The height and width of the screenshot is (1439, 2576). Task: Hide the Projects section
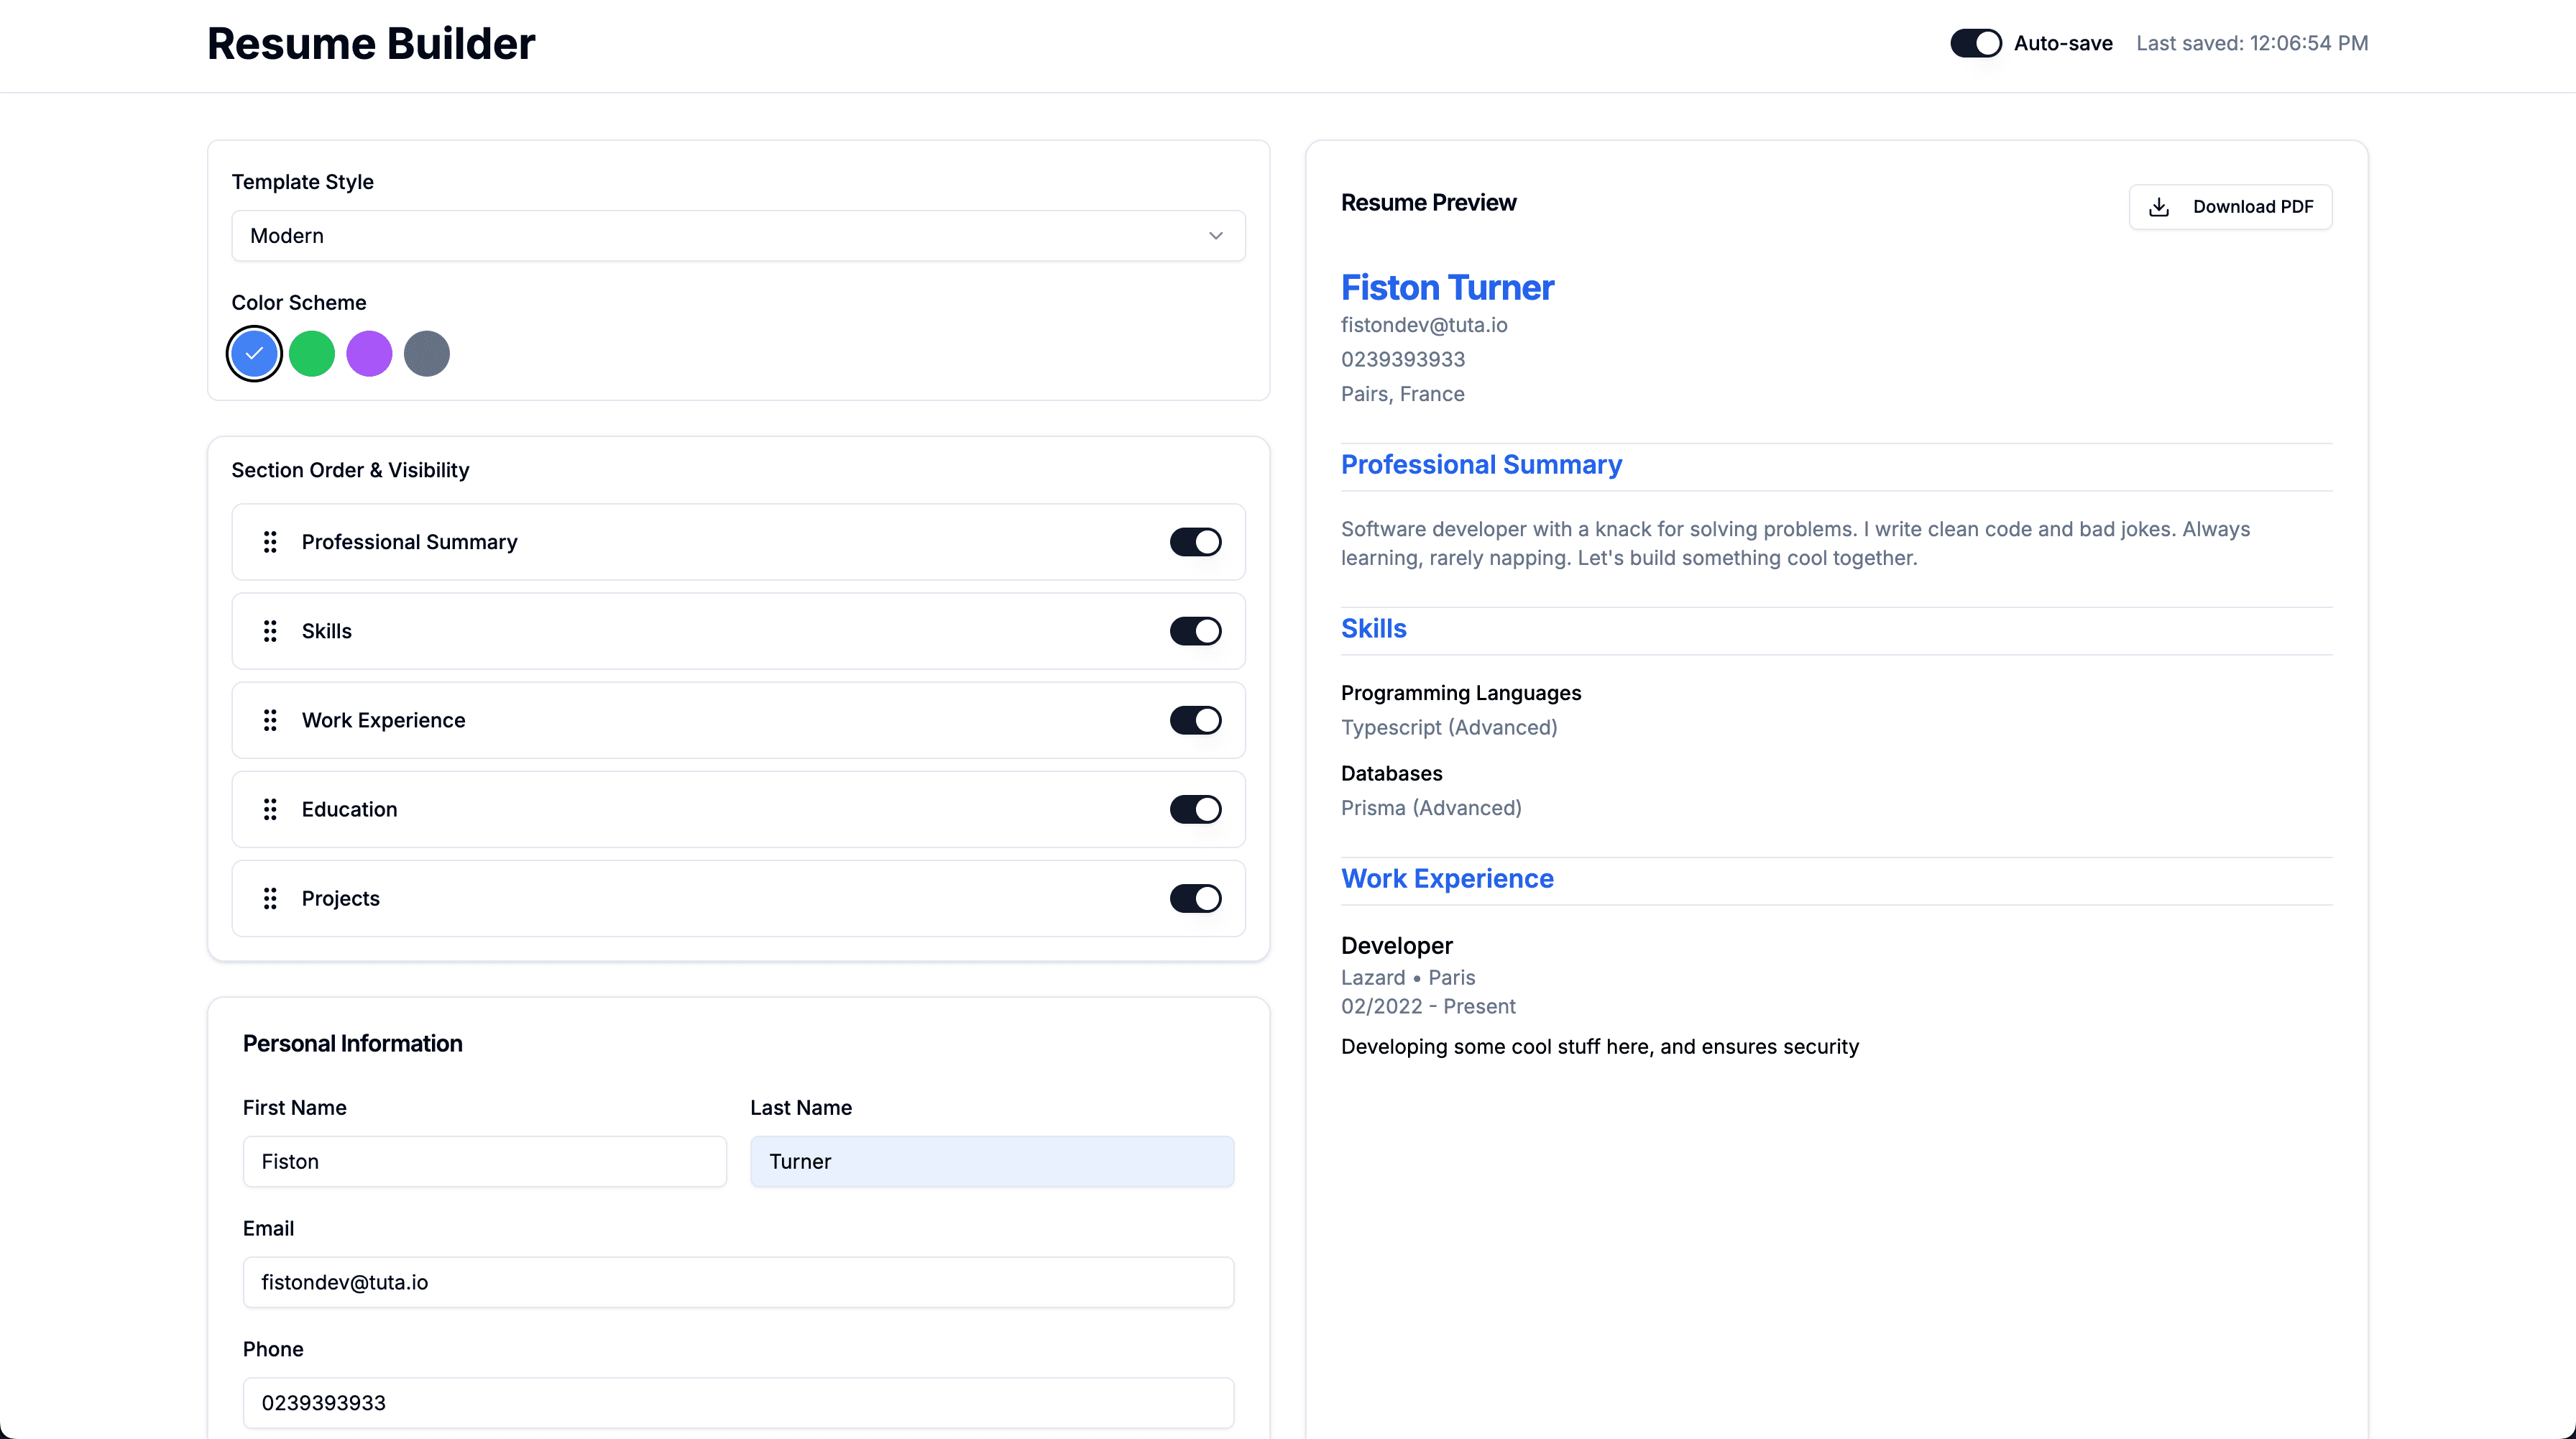pyautogui.click(x=1196, y=898)
